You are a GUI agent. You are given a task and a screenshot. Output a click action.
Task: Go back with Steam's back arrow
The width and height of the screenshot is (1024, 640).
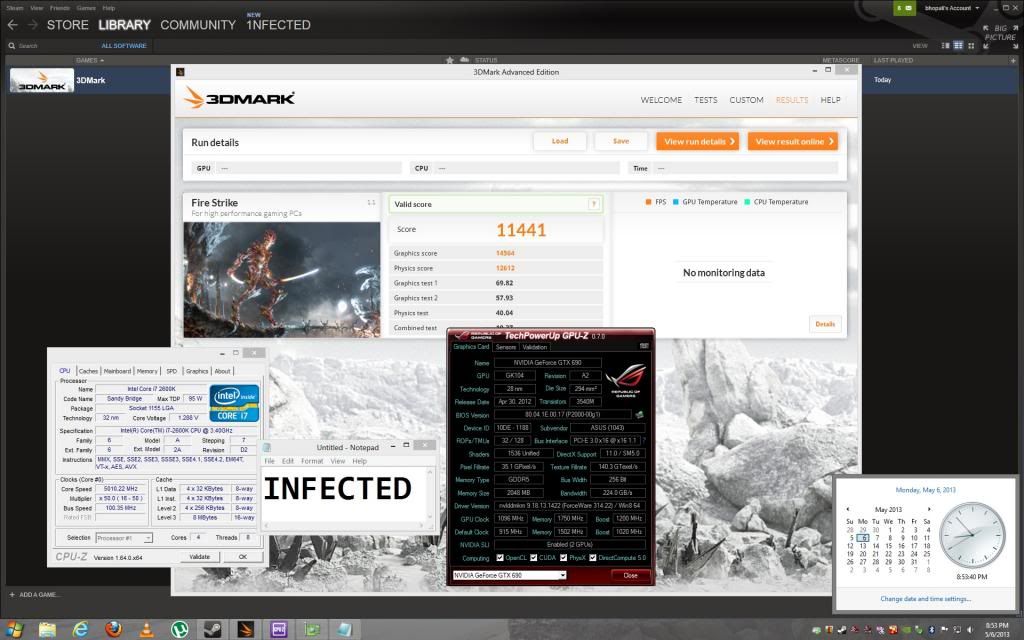pyautogui.click(x=12, y=25)
